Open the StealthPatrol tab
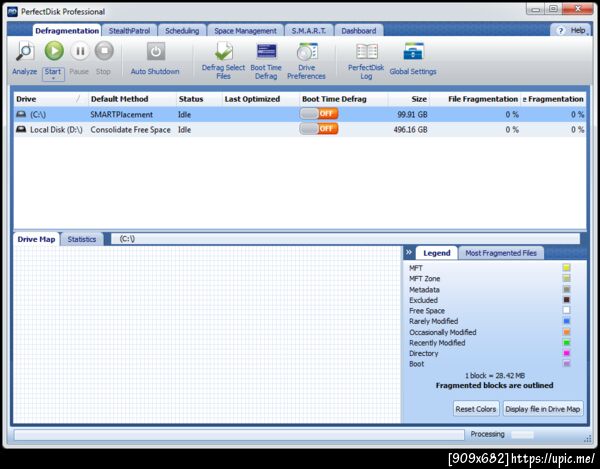Viewport: 600px width, 469px height. (129, 31)
